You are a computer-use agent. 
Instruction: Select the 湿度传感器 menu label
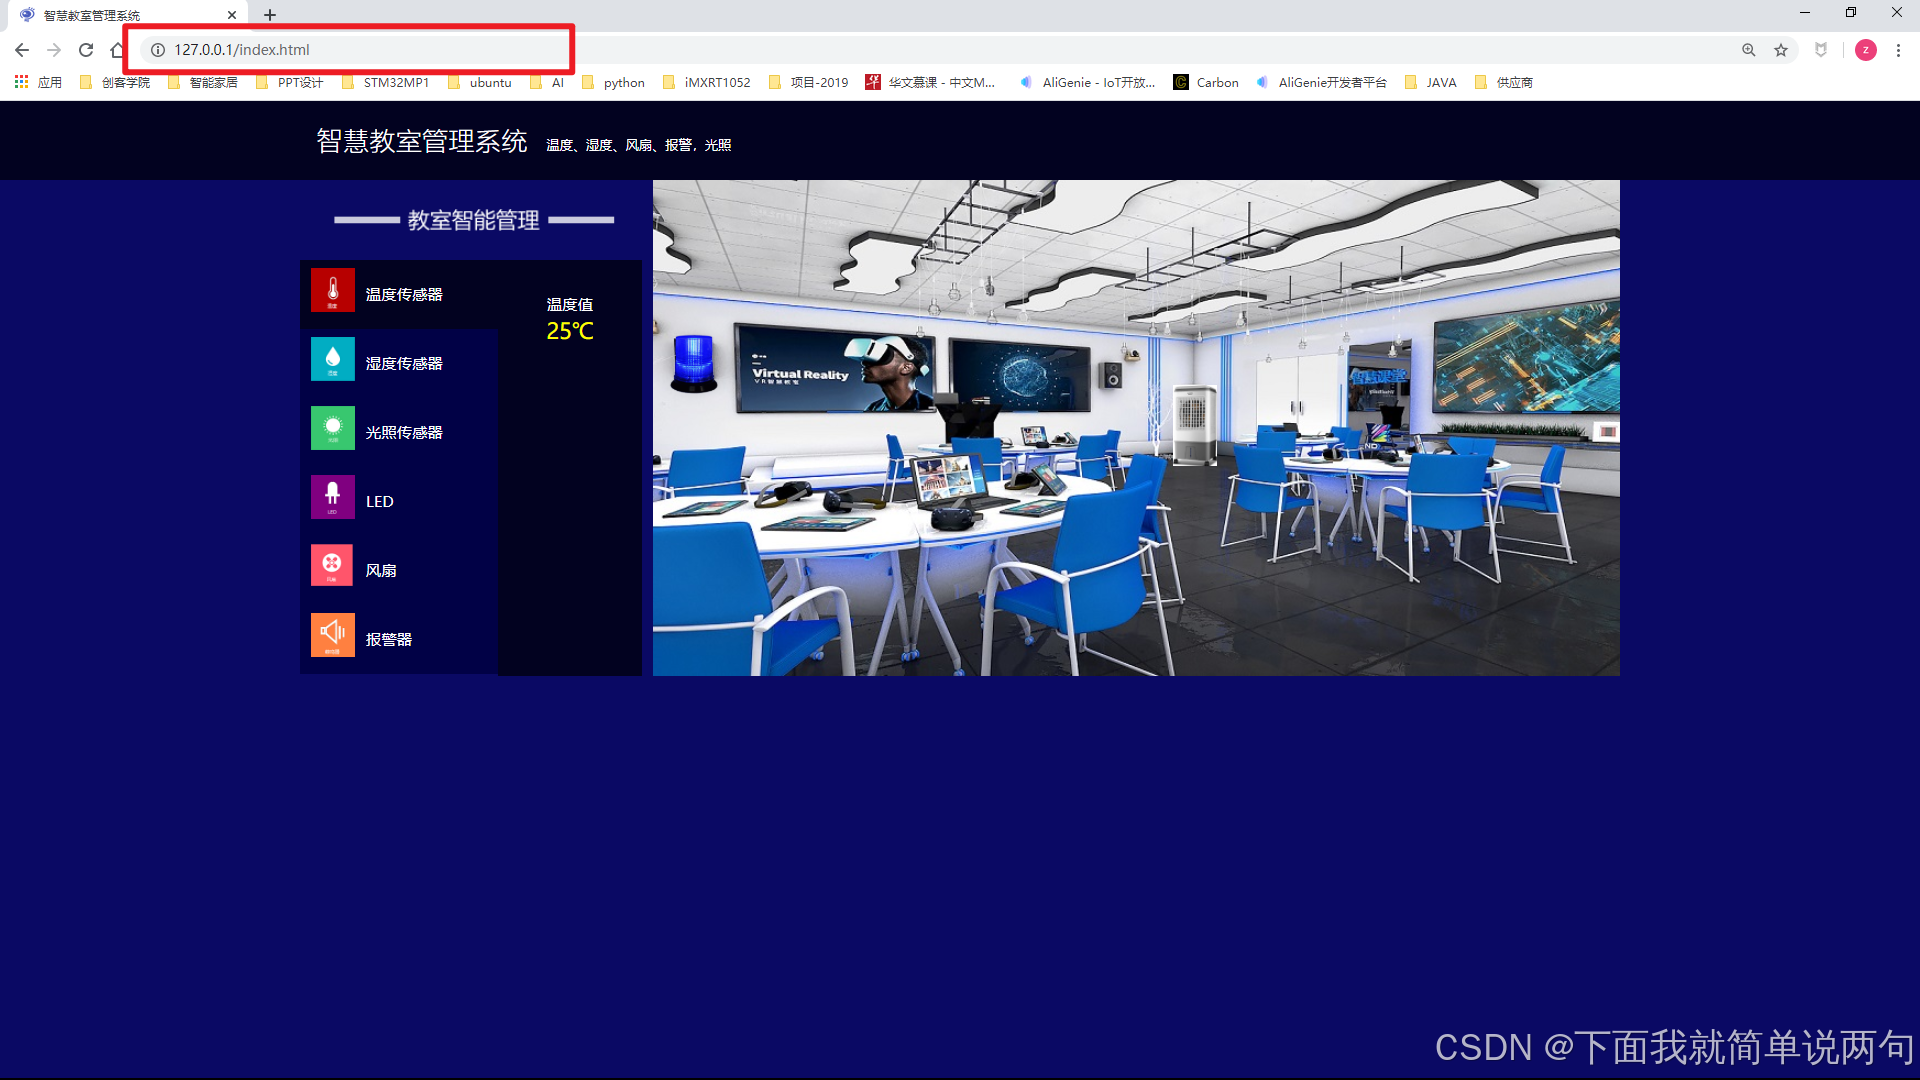[x=404, y=364]
